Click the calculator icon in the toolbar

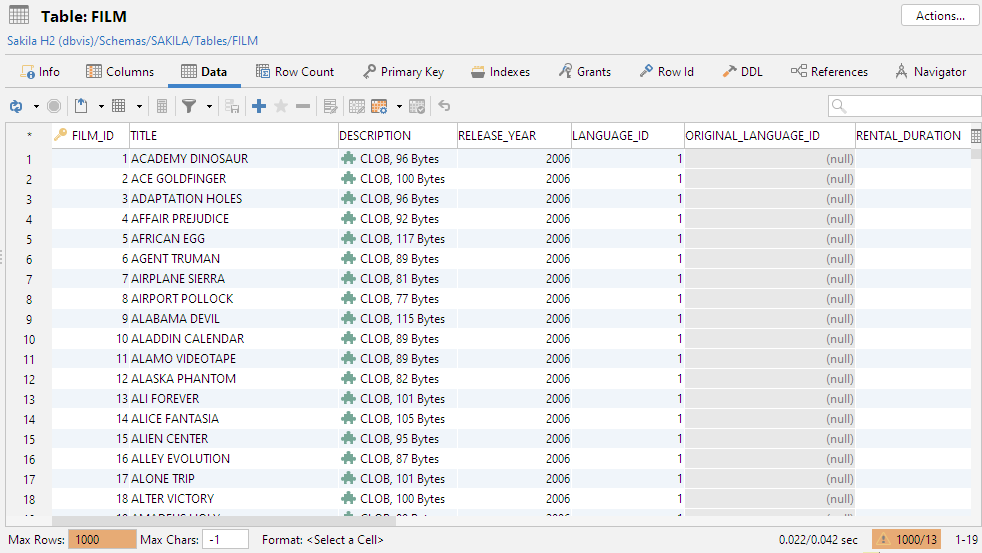[162, 106]
